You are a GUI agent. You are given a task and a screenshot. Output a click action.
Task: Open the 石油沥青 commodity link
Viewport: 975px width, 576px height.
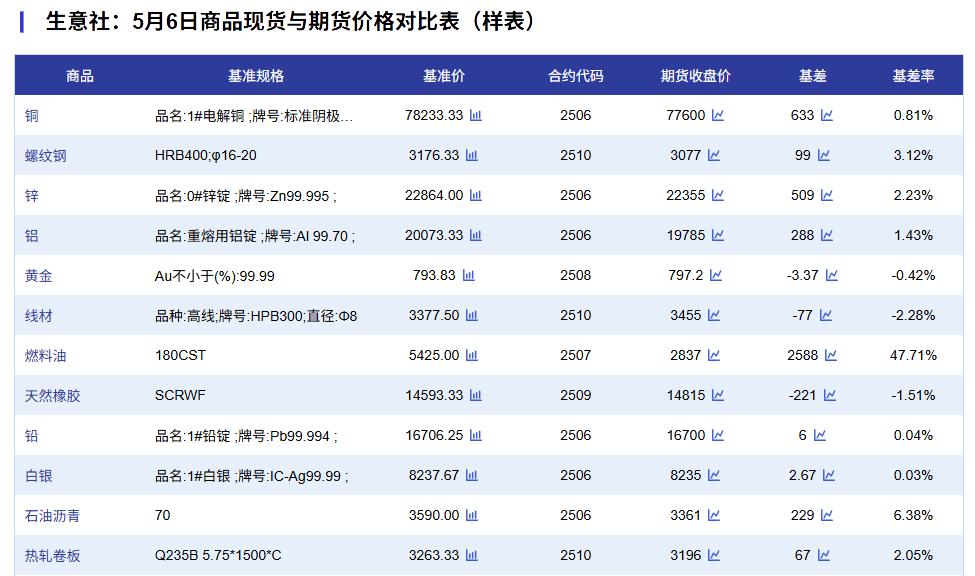pos(53,516)
